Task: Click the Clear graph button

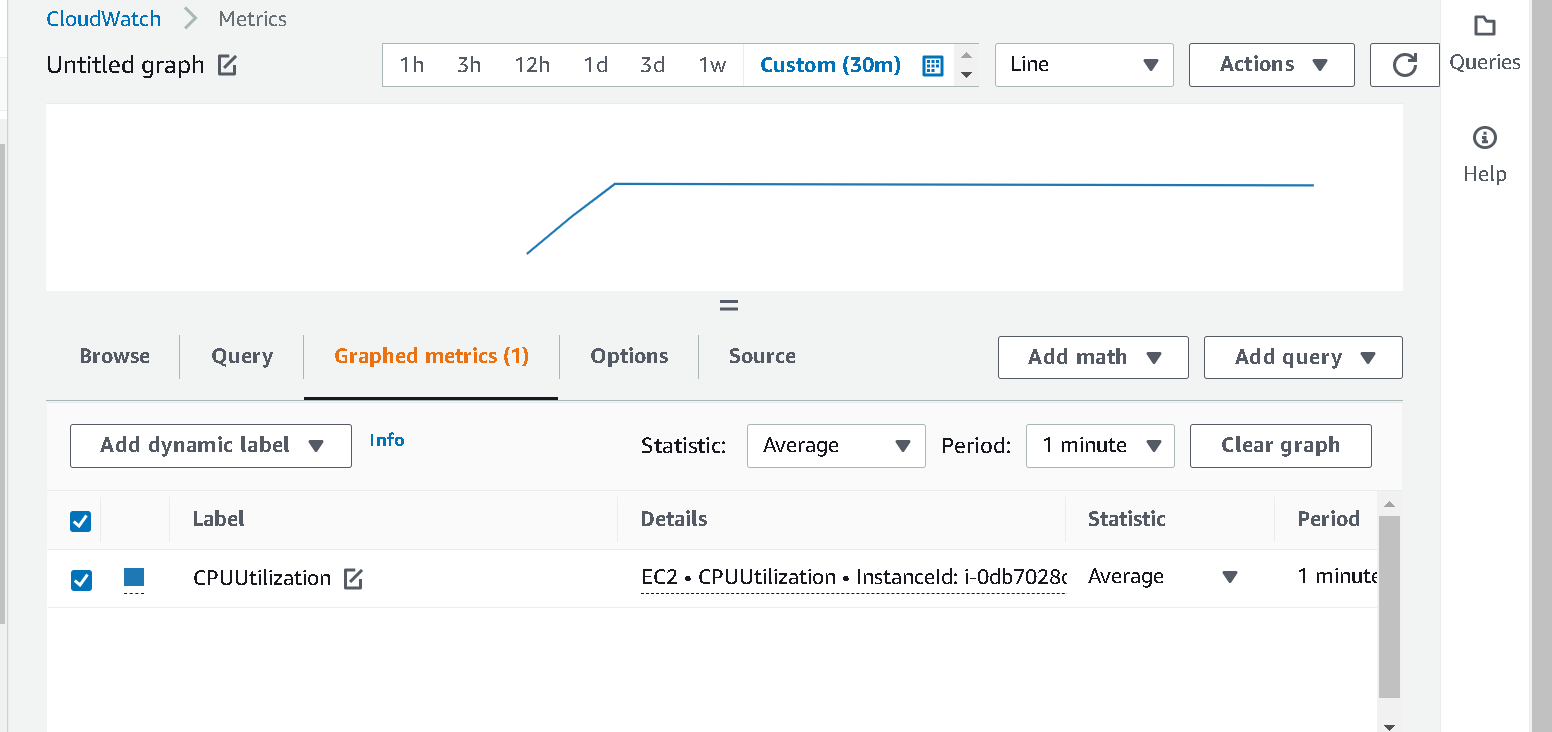Action: tap(1280, 446)
